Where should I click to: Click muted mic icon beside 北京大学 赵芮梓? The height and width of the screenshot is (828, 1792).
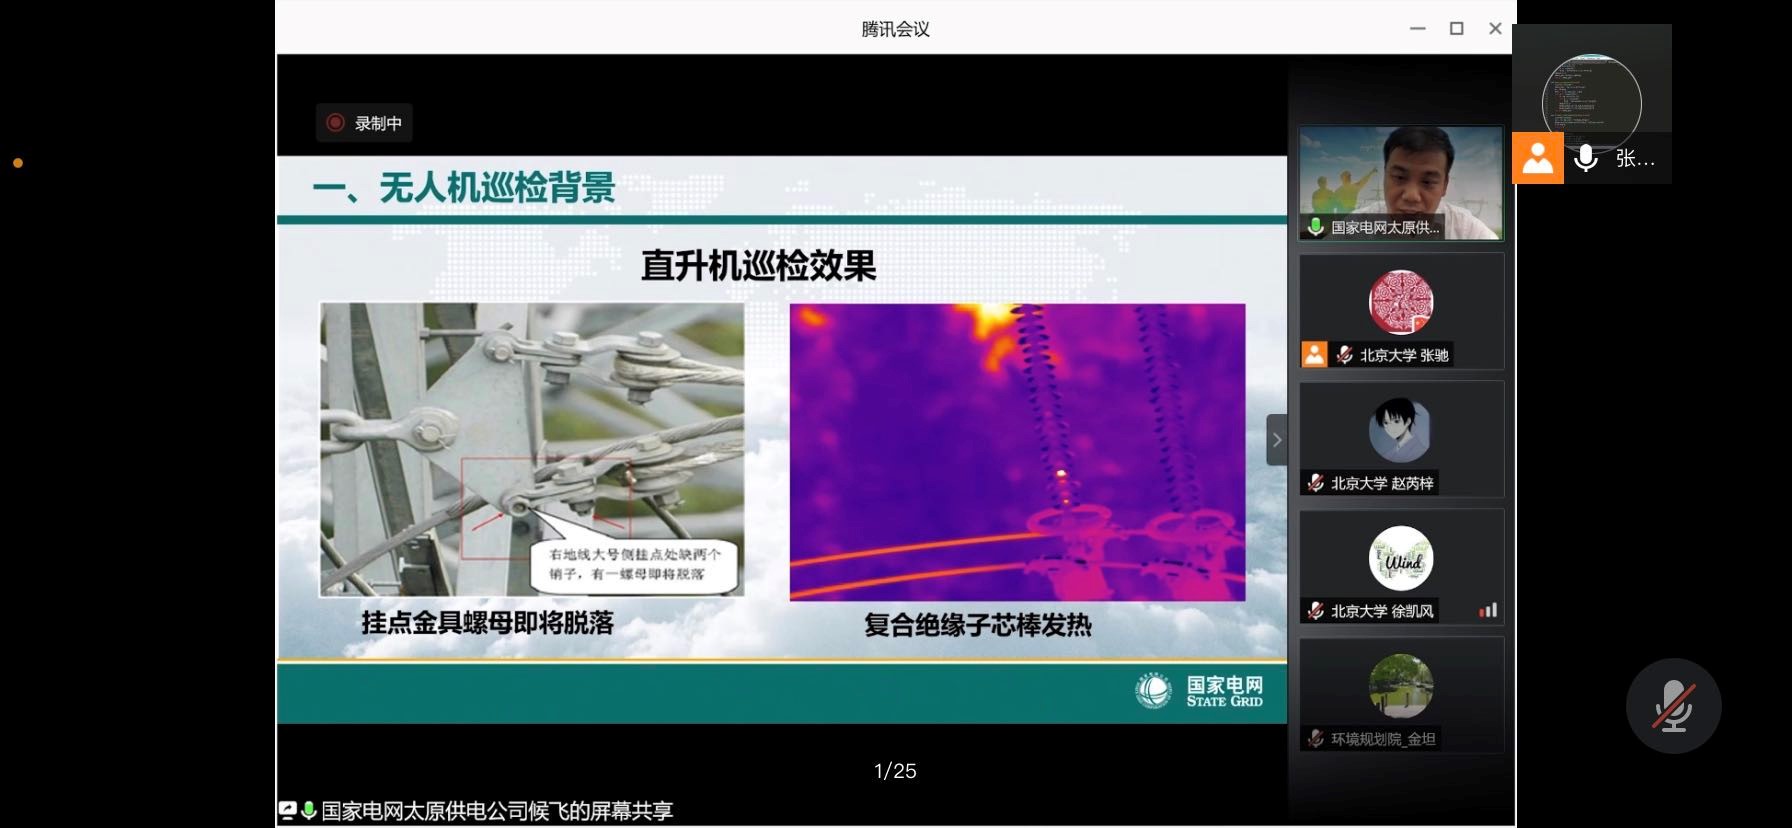(x=1316, y=483)
